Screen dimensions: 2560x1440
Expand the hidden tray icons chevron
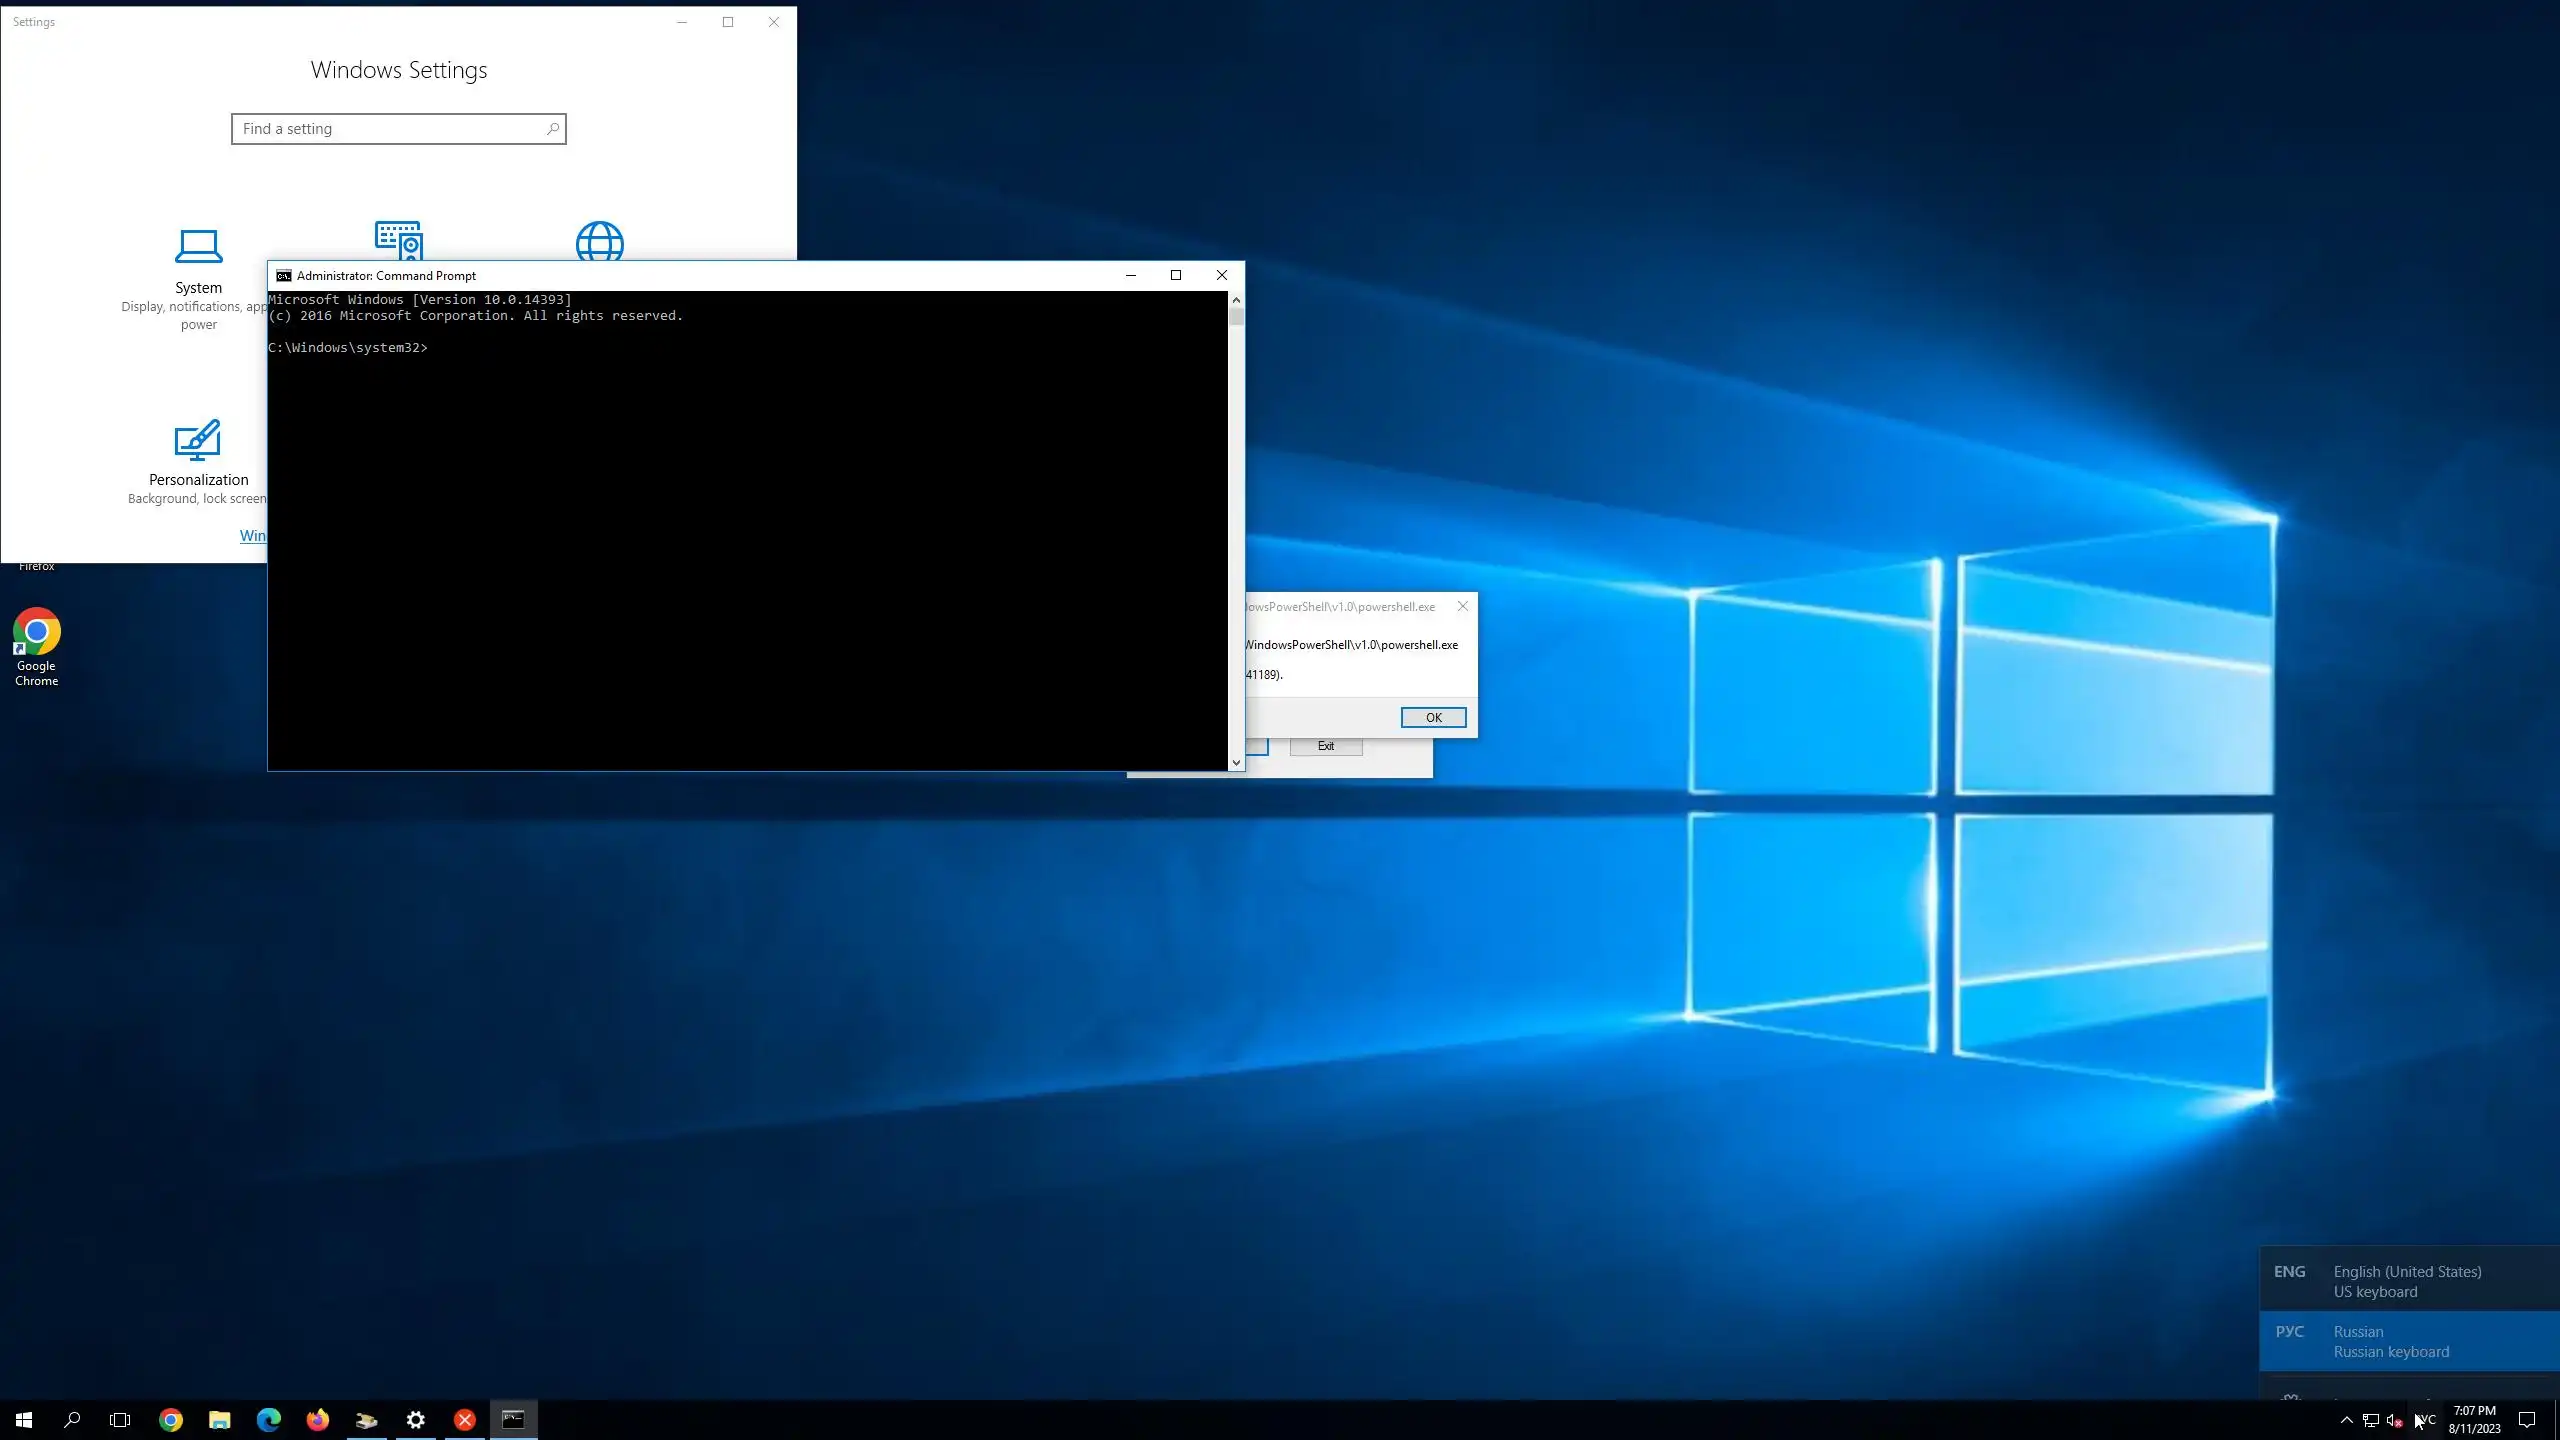pyautogui.click(x=2346, y=1420)
